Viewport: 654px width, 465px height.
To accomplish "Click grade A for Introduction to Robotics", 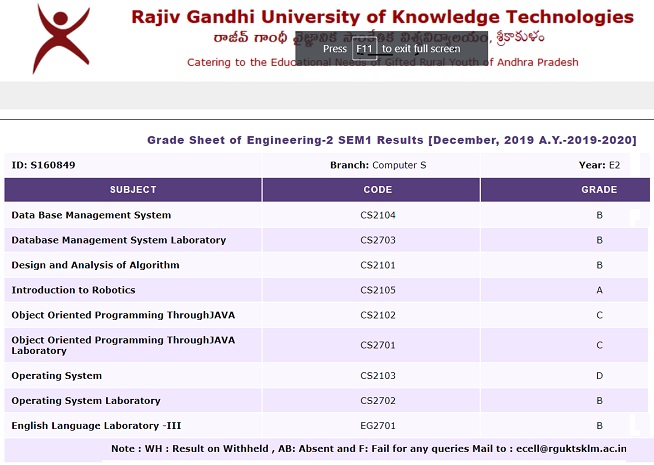I will (599, 290).
